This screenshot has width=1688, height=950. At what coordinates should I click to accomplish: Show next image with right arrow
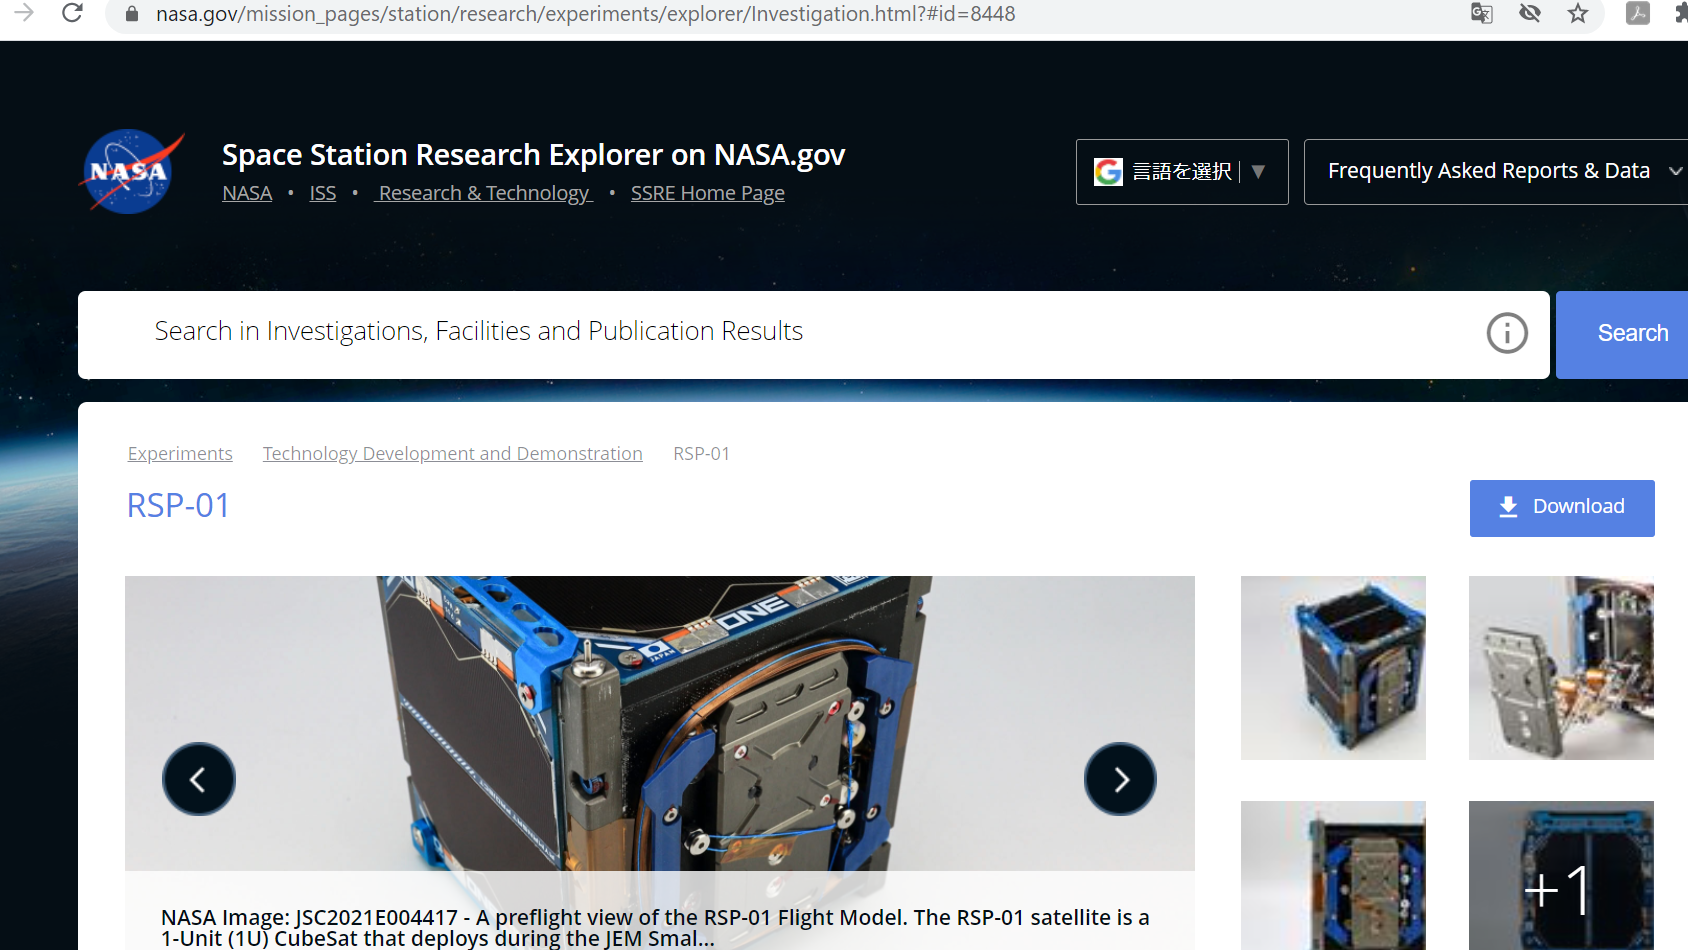coord(1121,779)
